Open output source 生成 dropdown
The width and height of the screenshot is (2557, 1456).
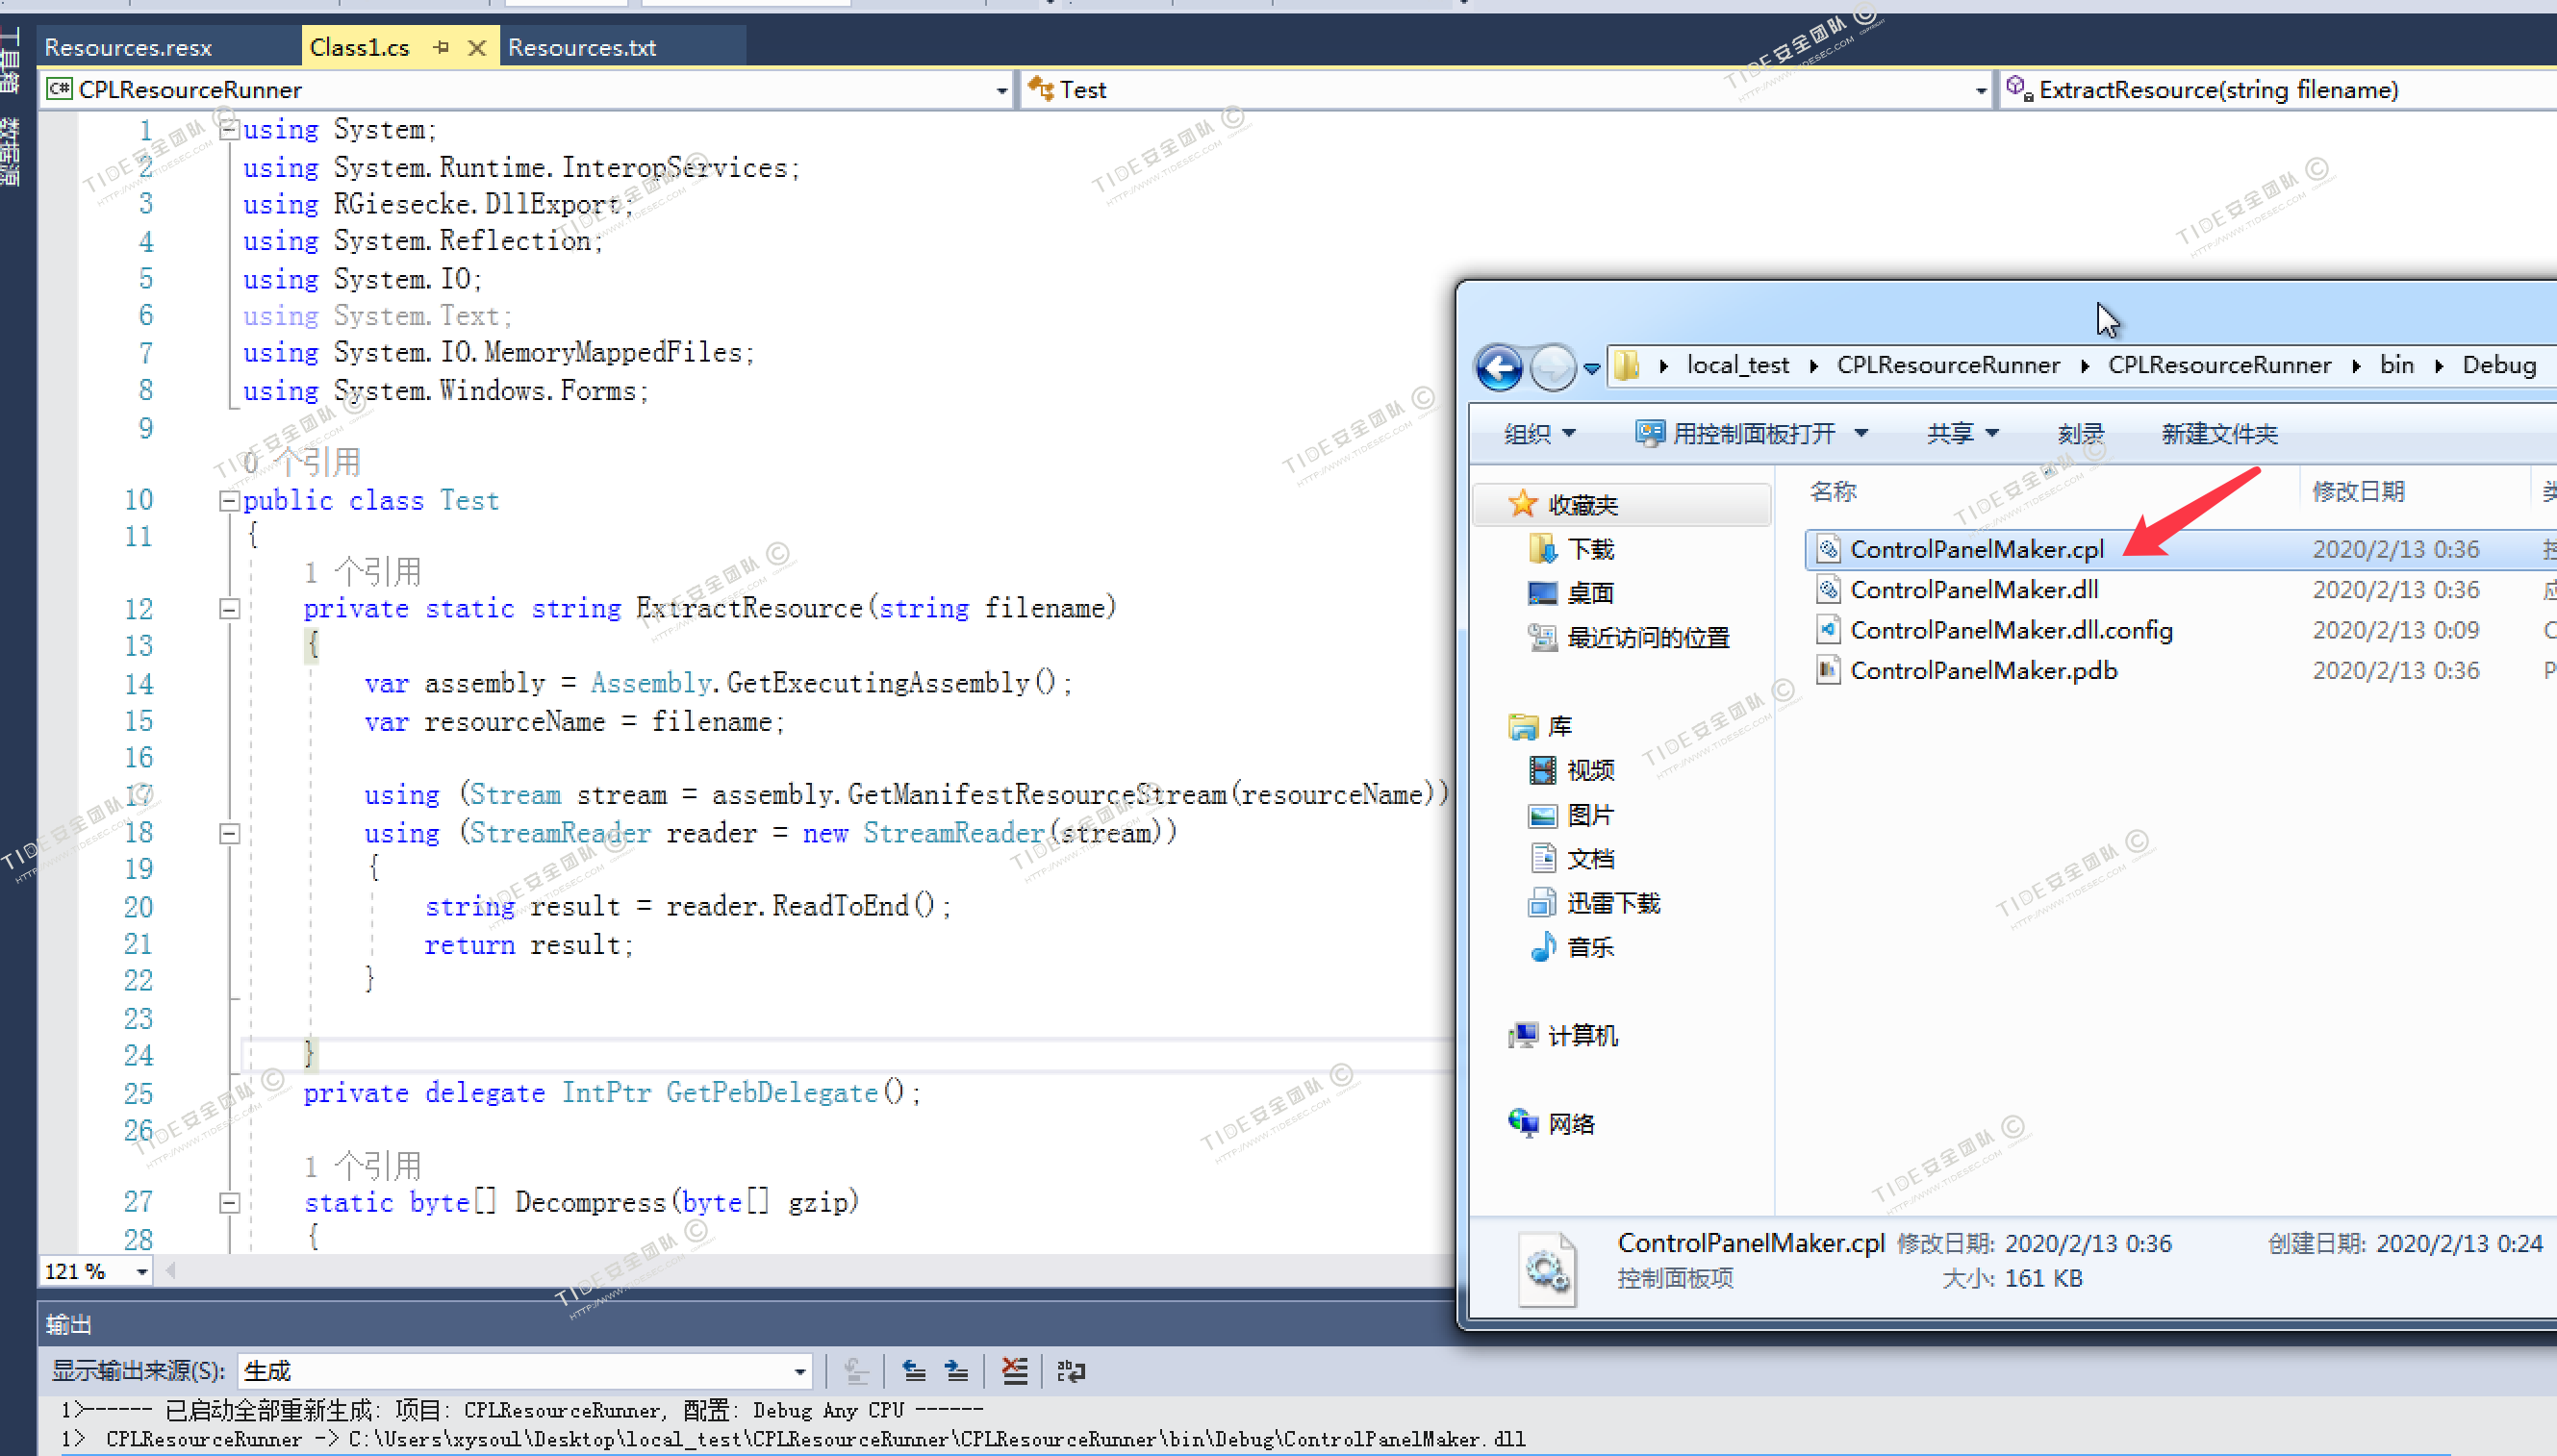800,1371
